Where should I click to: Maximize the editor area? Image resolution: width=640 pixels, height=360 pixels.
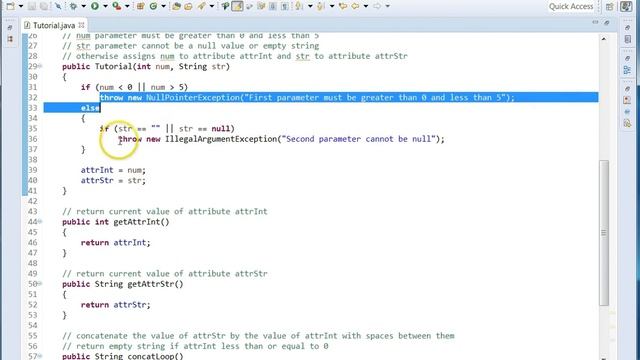coord(607,22)
